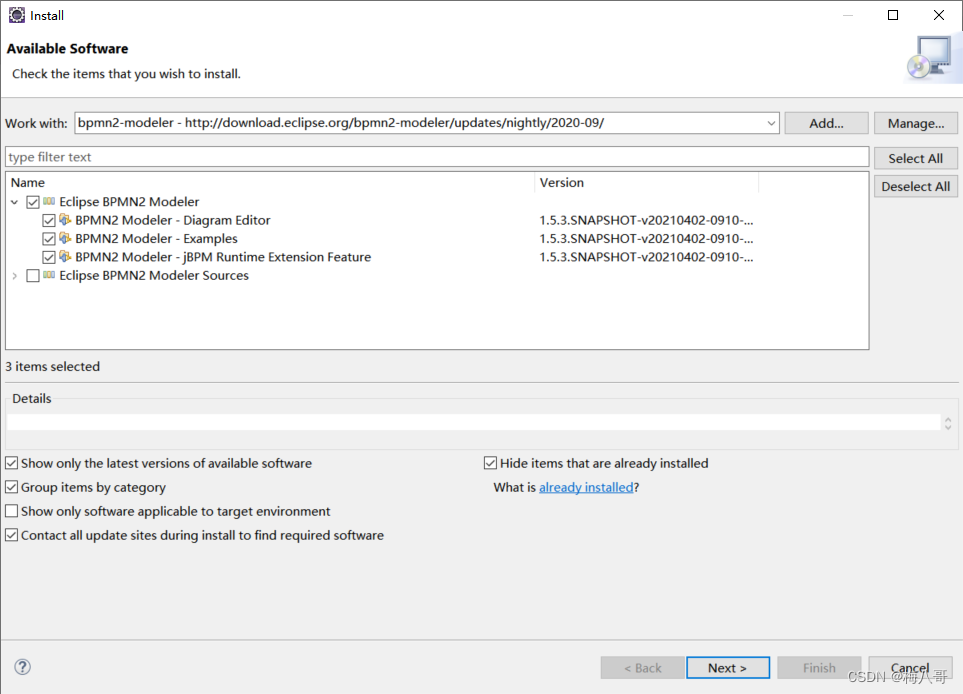The width and height of the screenshot is (963, 694).
Task: Collapse the Eclipse BPMN2 Modeler tree
Action: click(14, 201)
